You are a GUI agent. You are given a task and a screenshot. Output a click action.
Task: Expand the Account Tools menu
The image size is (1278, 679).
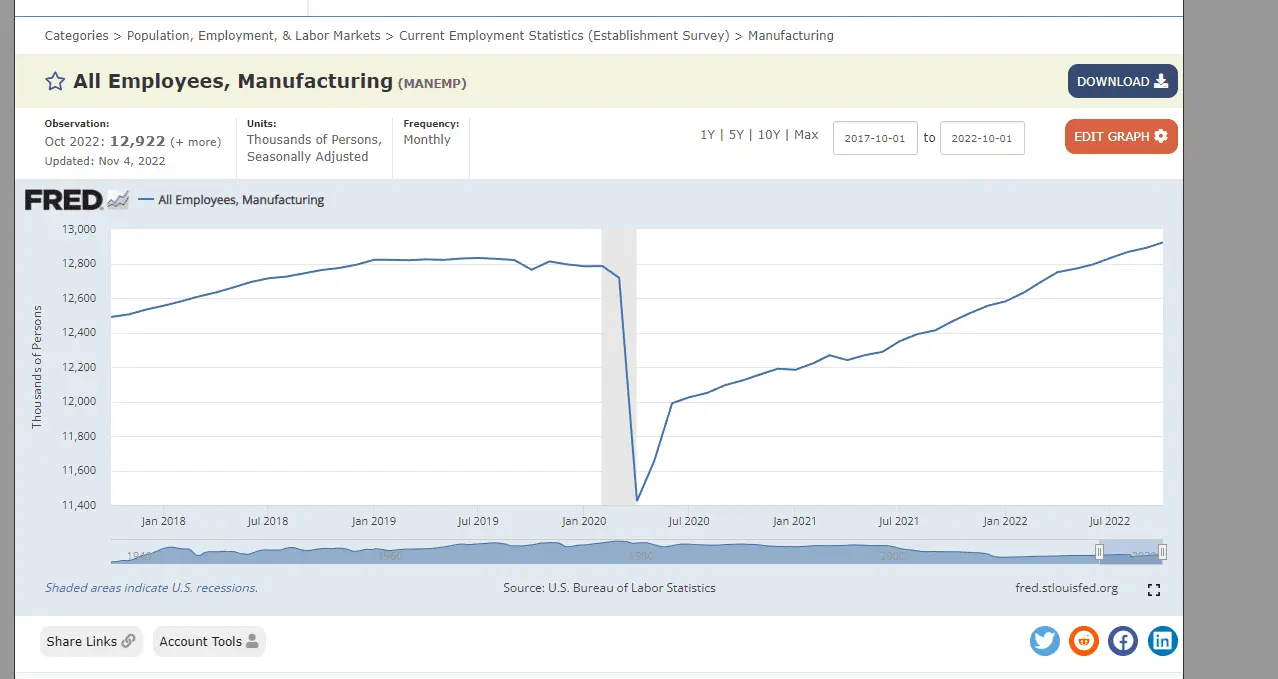point(209,642)
